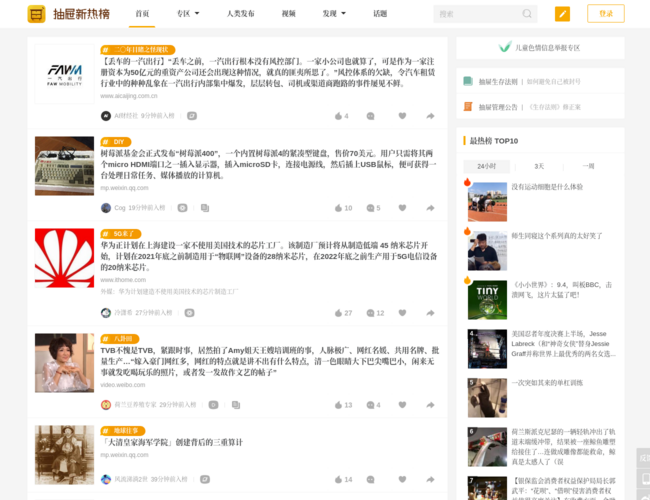This screenshot has height=500, width=650.
Task: Favorite the 大清皇家海军学院 post
Action: [402, 479]
